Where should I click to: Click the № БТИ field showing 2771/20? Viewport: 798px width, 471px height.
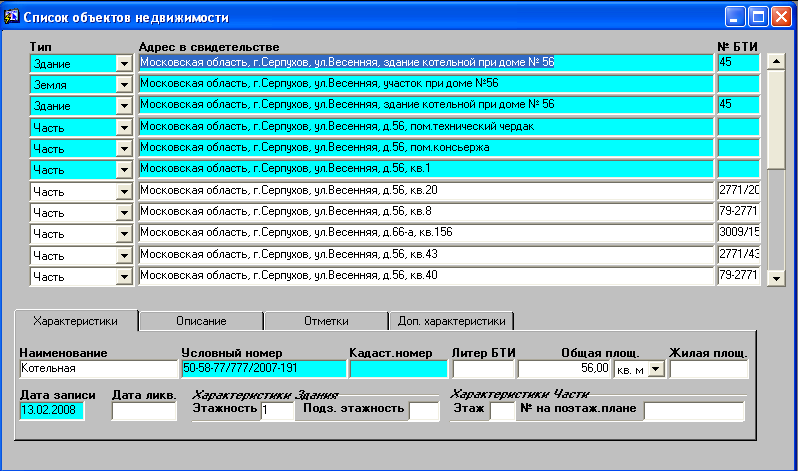pos(738,190)
